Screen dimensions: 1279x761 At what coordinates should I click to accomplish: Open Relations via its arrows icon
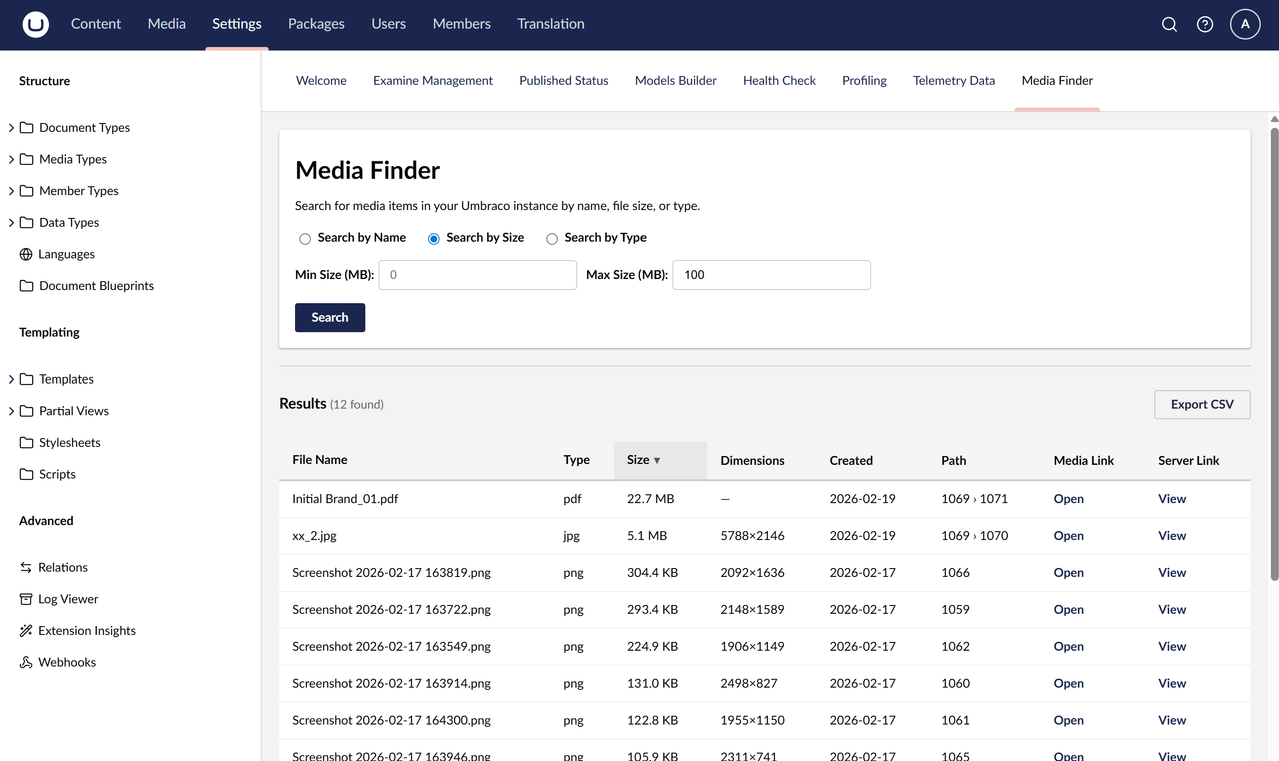[26, 567]
